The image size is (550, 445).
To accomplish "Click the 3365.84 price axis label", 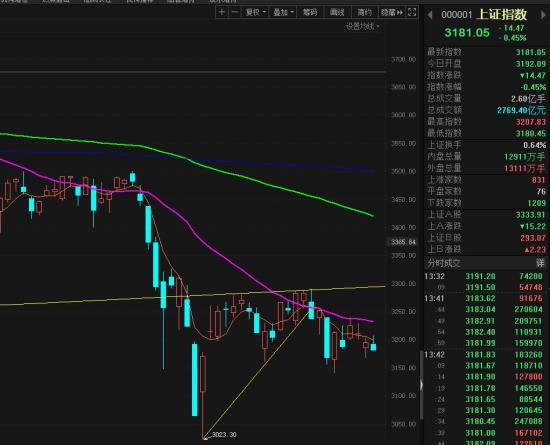I will (403, 242).
